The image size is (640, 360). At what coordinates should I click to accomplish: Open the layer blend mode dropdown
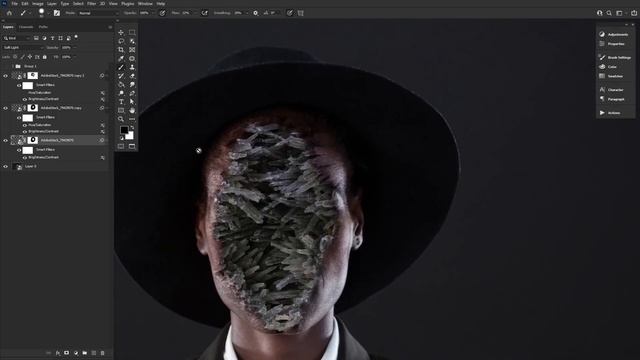tap(22, 47)
